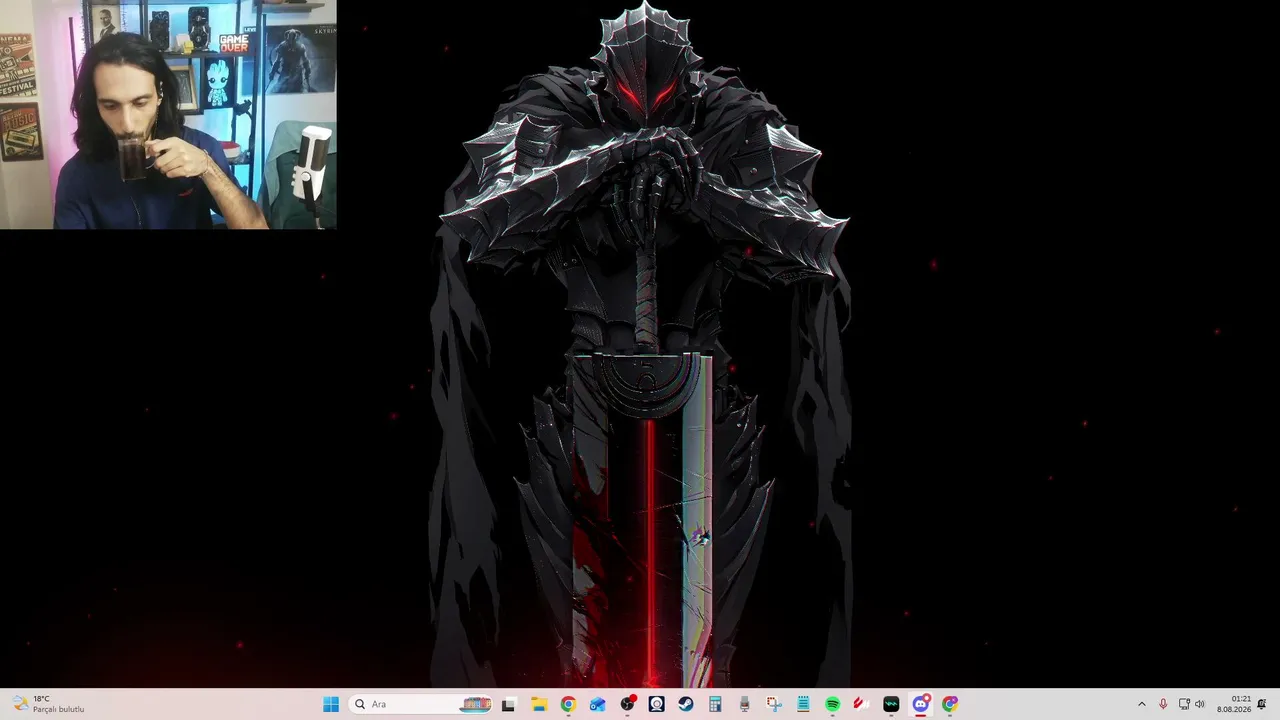Launch Steam from the taskbar
The width and height of the screenshot is (1280, 720).
686,704
